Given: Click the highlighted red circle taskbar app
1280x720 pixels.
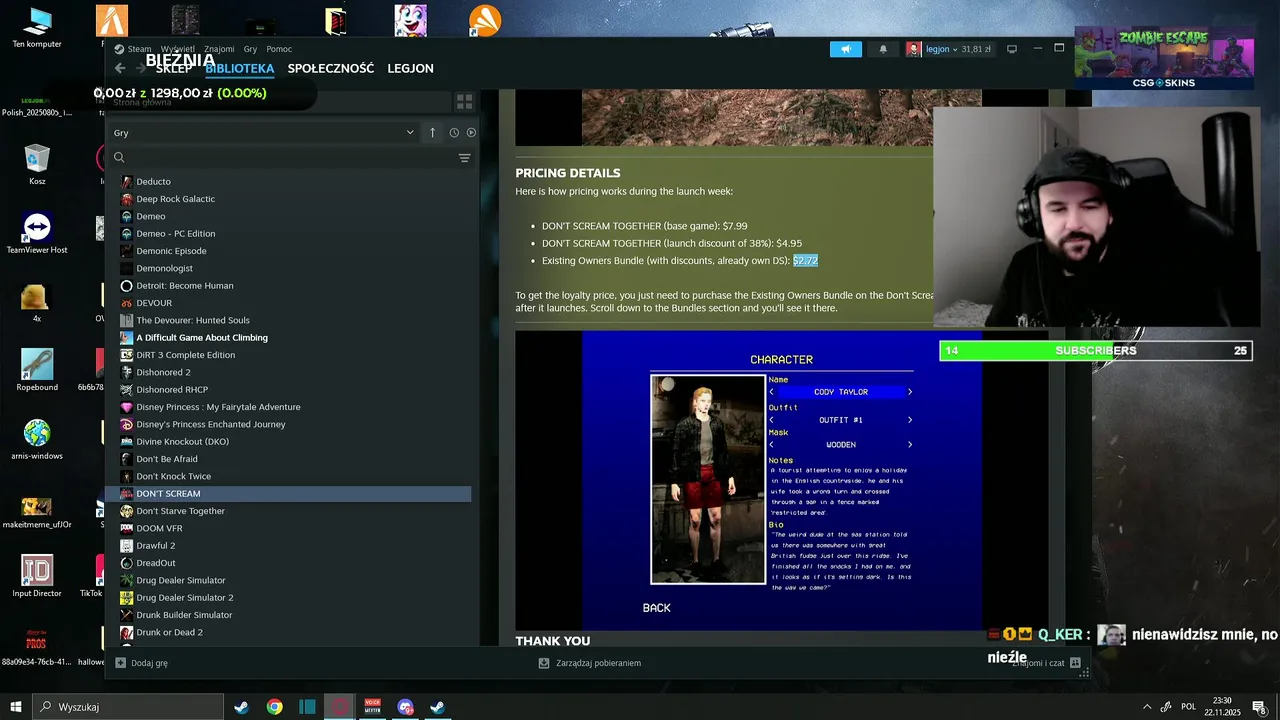Looking at the screenshot, I should pos(340,707).
